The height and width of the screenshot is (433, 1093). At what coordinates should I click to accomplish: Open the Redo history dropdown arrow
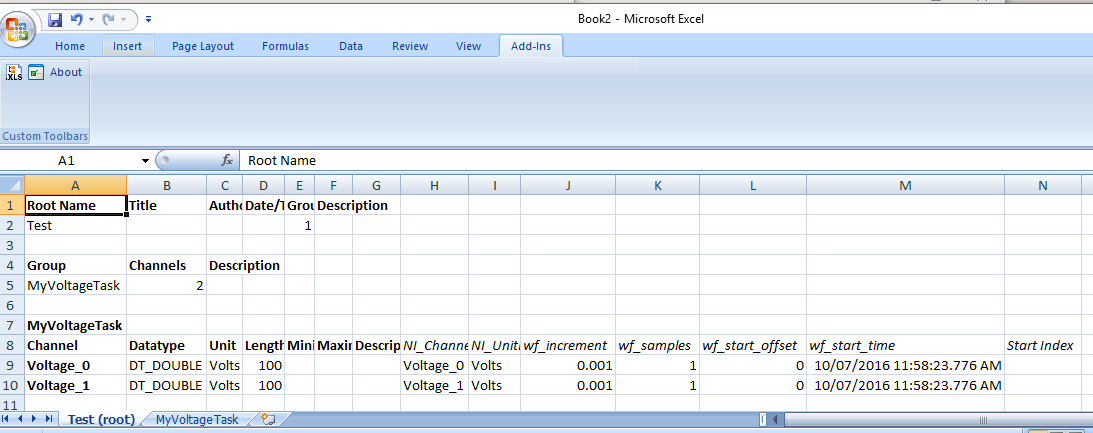coord(122,20)
